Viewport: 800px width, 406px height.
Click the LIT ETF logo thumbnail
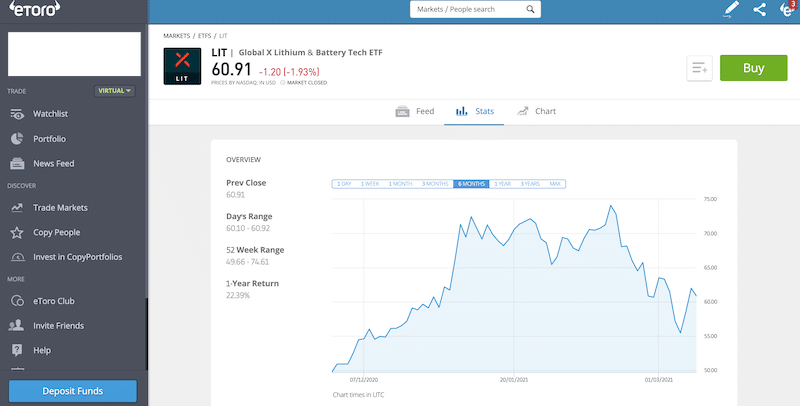pos(182,66)
